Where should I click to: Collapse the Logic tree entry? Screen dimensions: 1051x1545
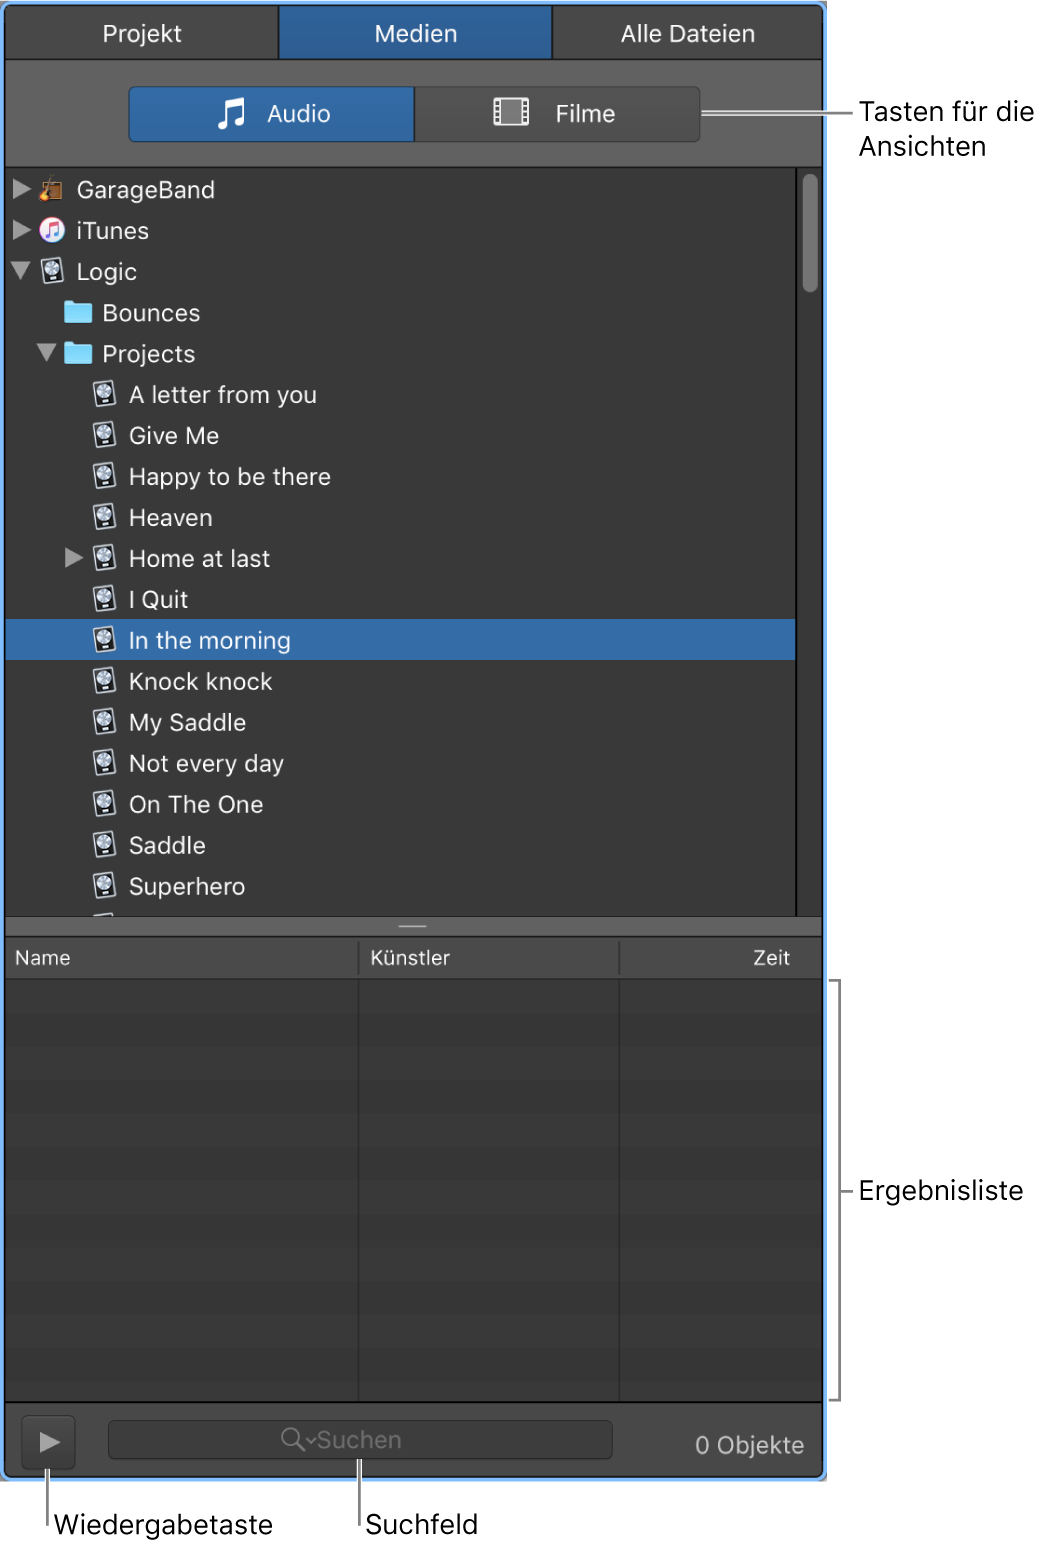(21, 271)
